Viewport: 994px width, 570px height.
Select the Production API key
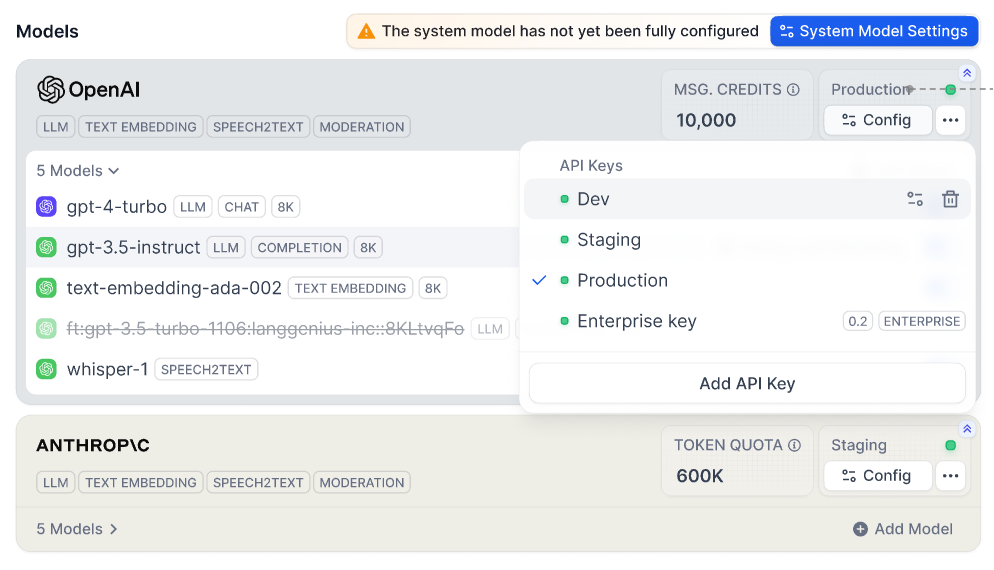click(x=622, y=281)
